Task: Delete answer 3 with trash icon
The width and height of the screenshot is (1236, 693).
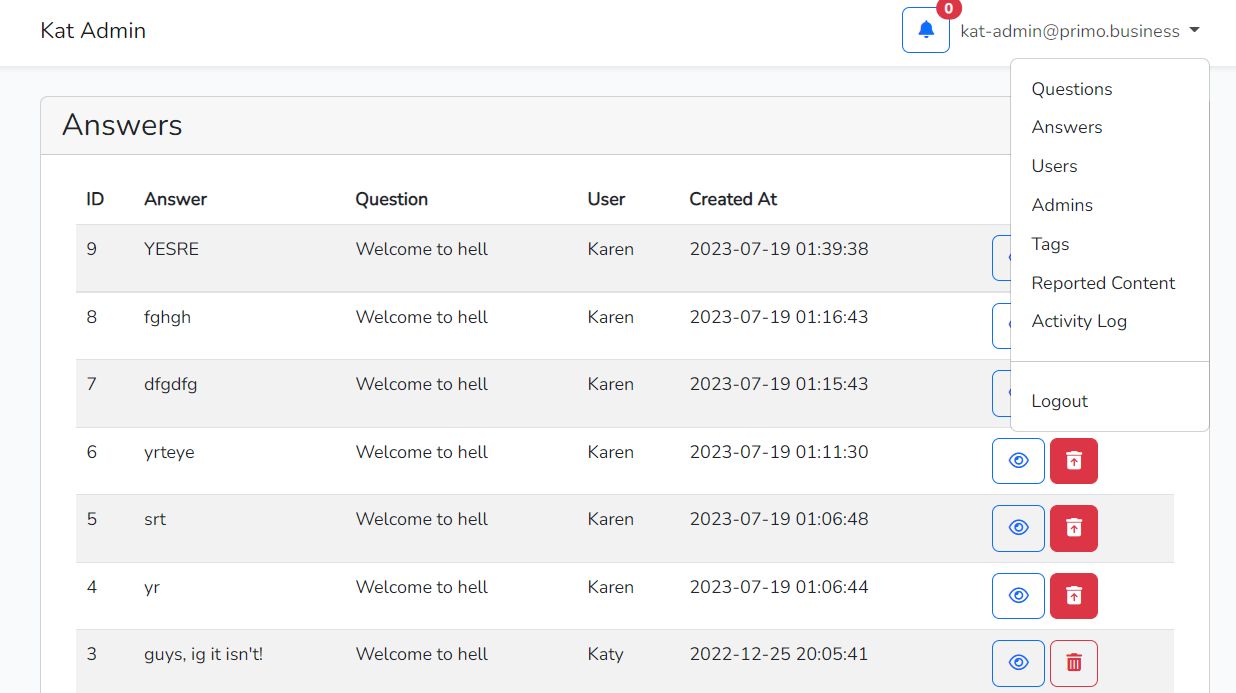Action: (1074, 663)
